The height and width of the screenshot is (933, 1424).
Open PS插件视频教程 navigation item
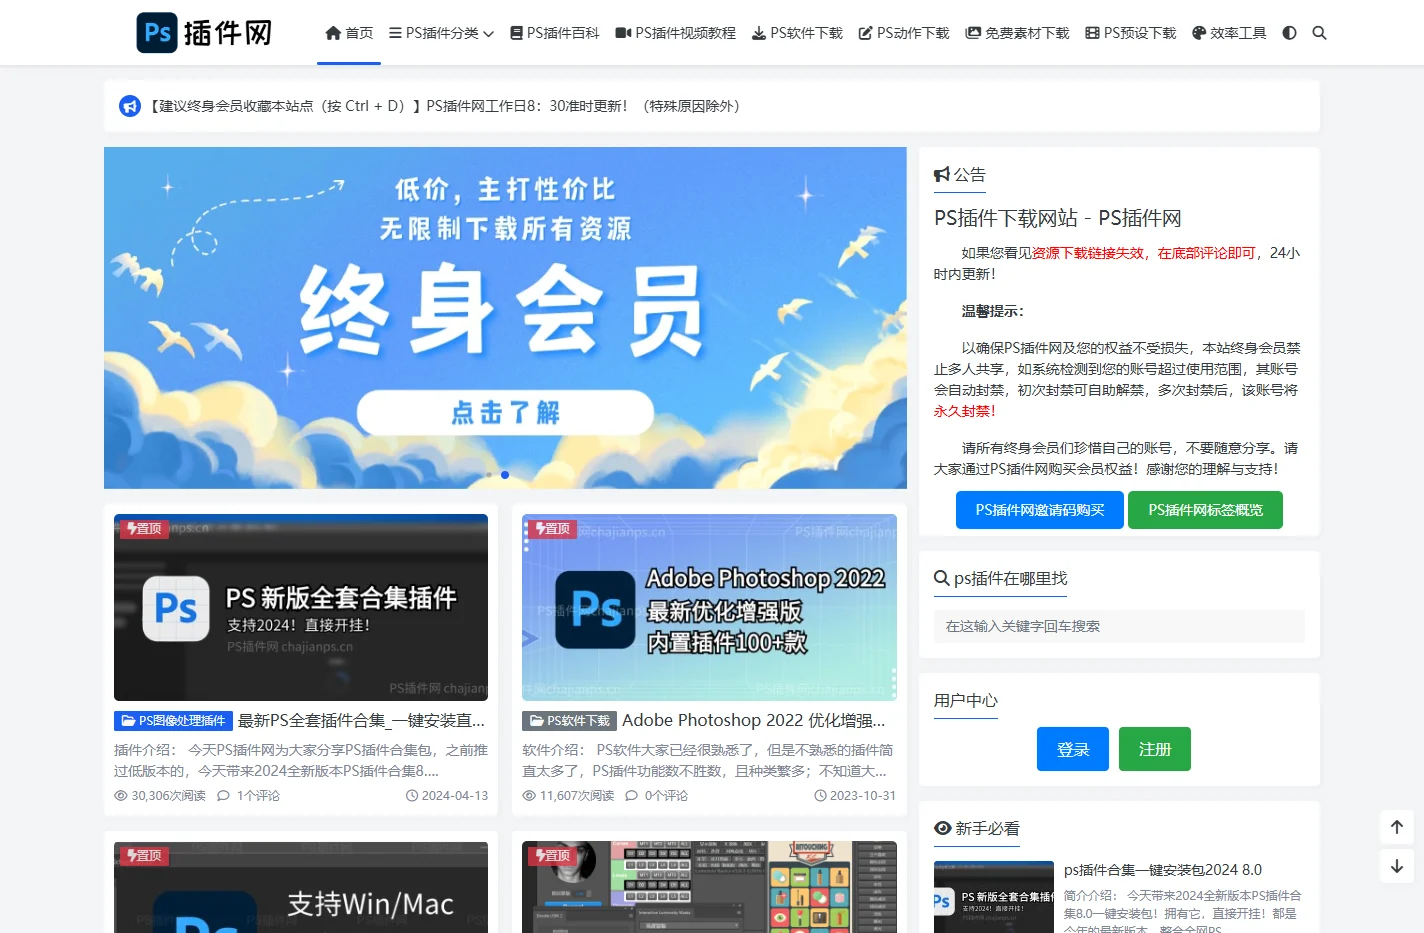click(x=675, y=33)
